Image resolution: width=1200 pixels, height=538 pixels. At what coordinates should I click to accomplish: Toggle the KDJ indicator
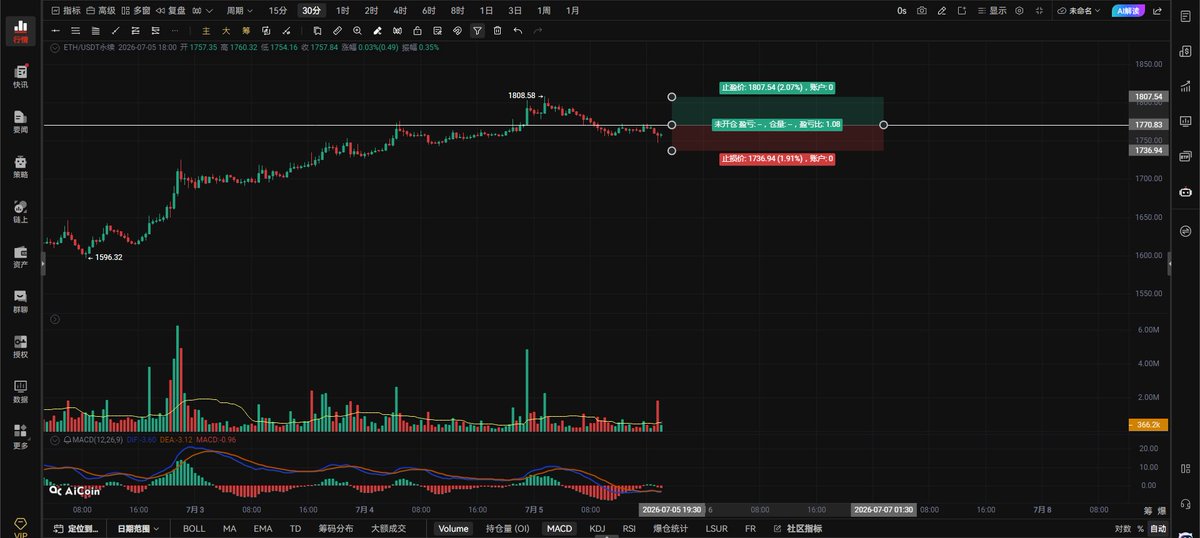[597, 528]
